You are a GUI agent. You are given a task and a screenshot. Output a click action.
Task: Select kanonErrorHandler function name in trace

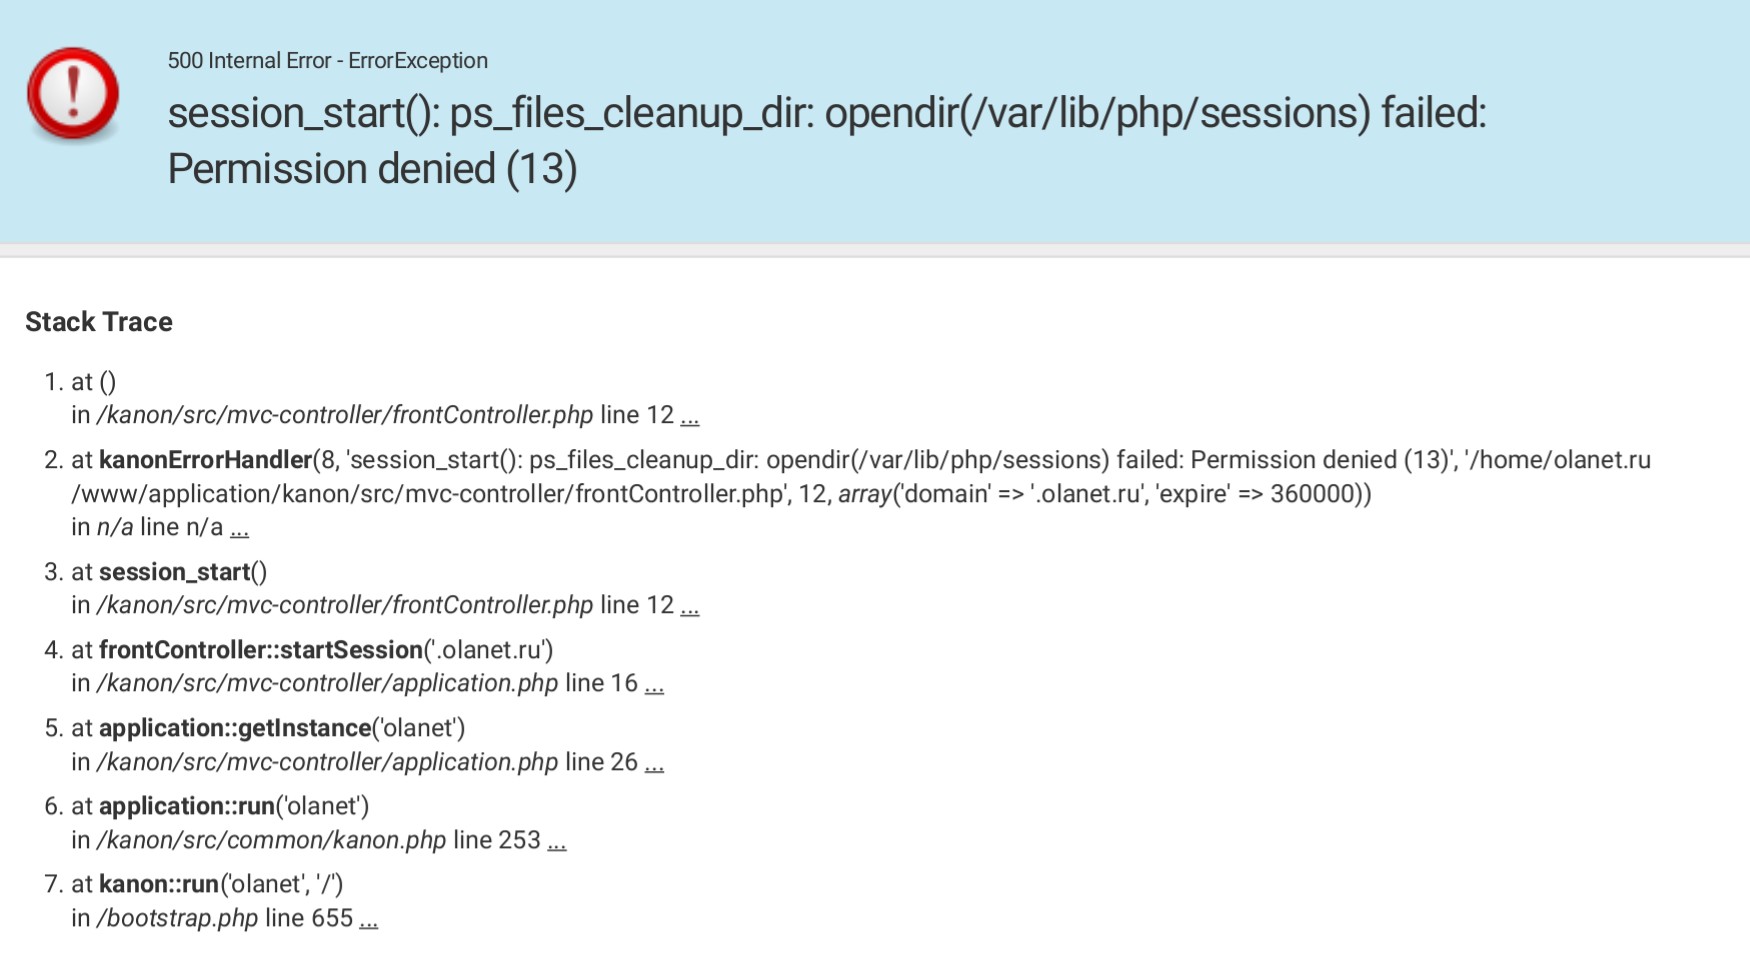pyautogui.click(x=206, y=460)
